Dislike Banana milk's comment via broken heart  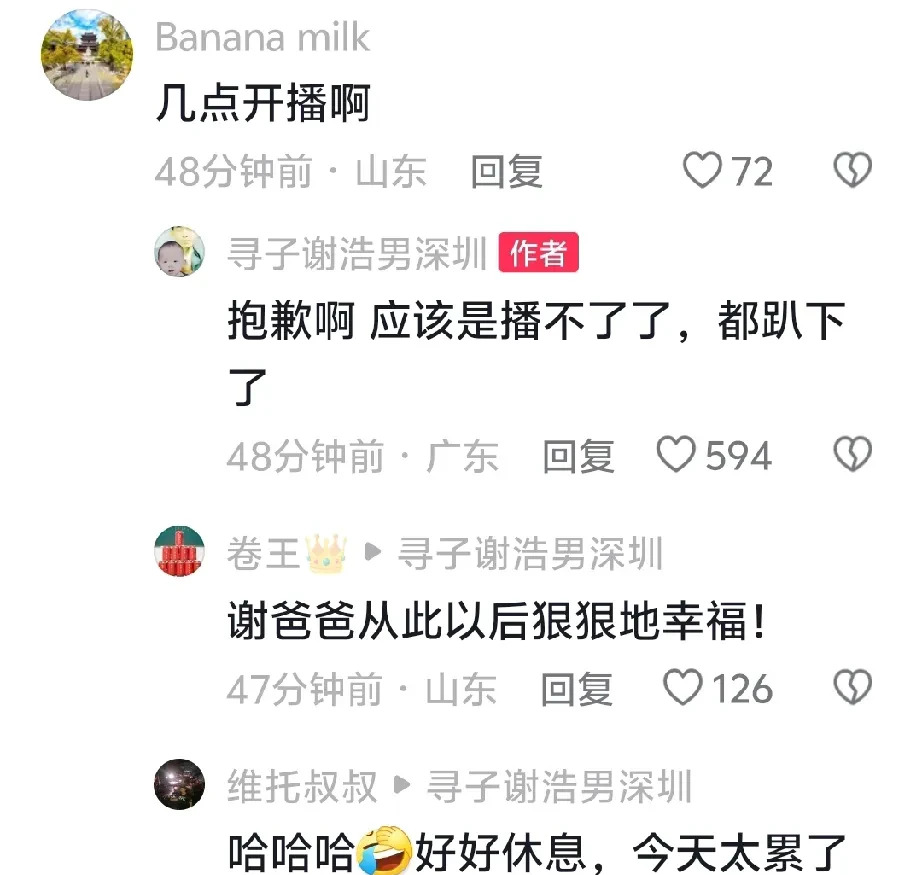pos(853,171)
